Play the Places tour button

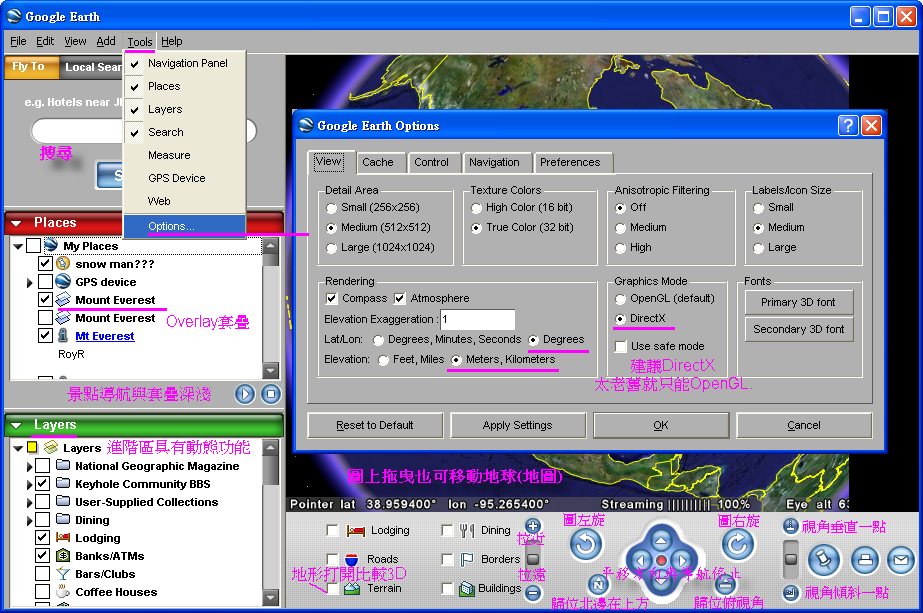(x=245, y=394)
